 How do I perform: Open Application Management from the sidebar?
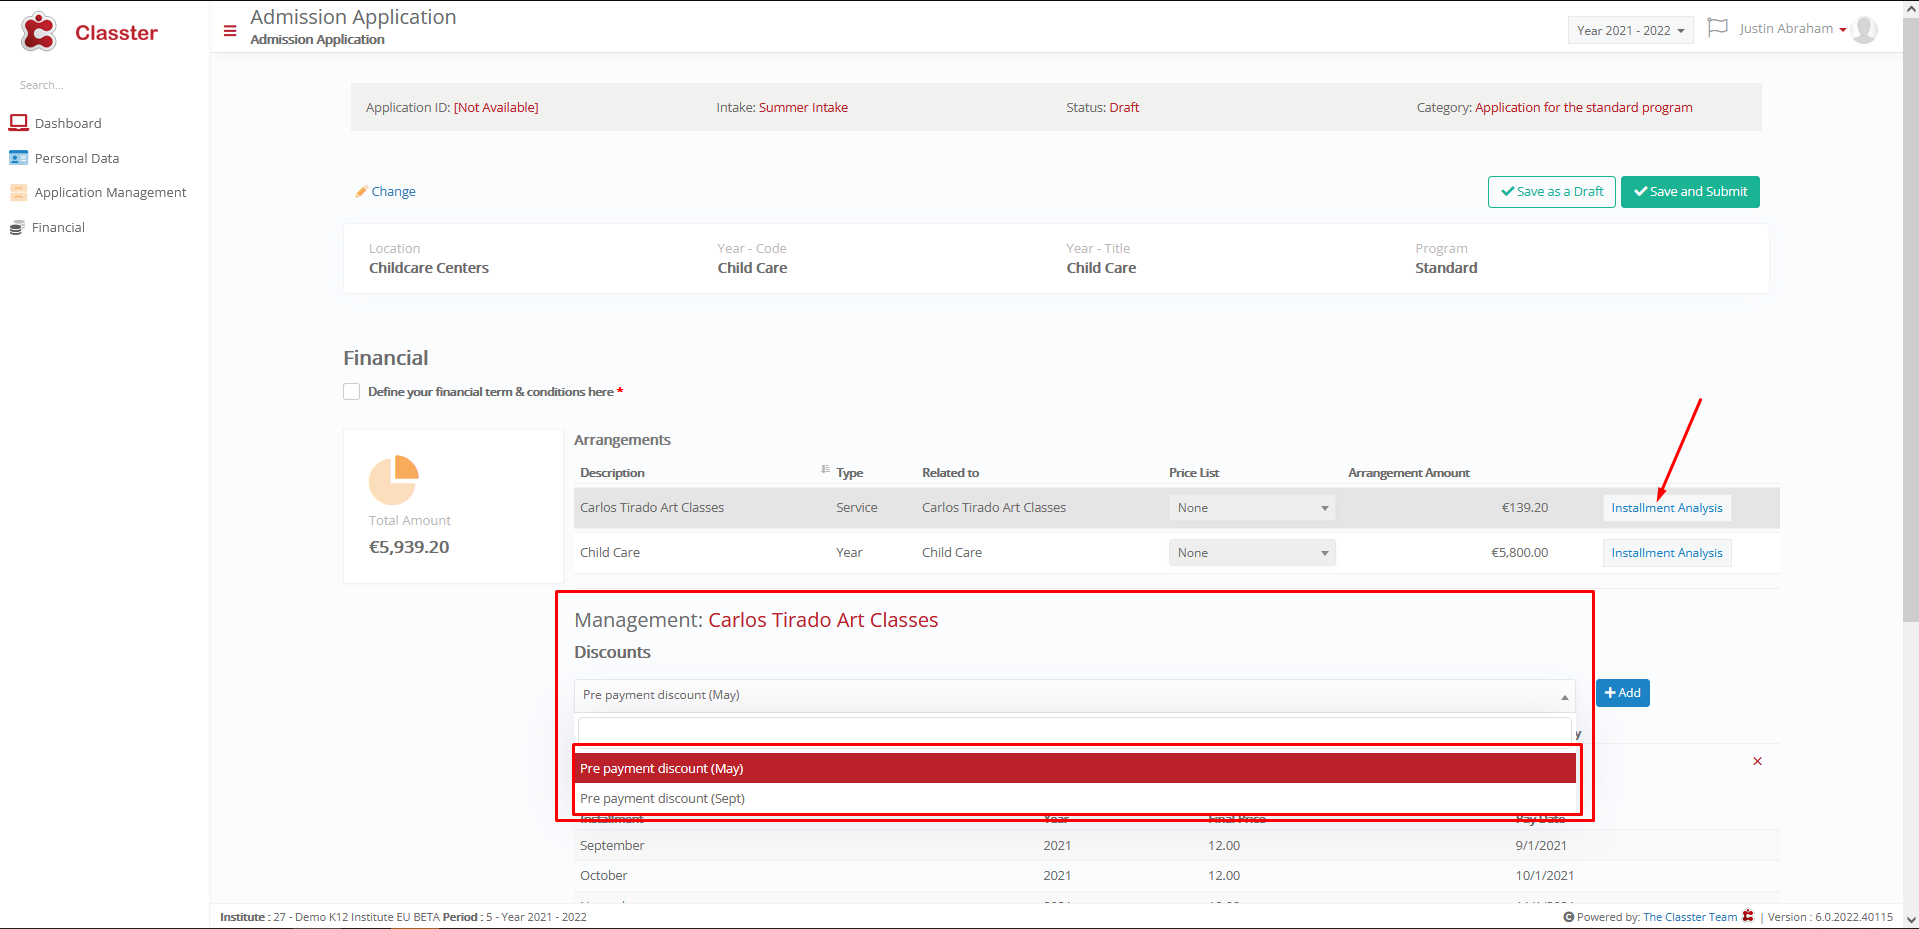(110, 192)
